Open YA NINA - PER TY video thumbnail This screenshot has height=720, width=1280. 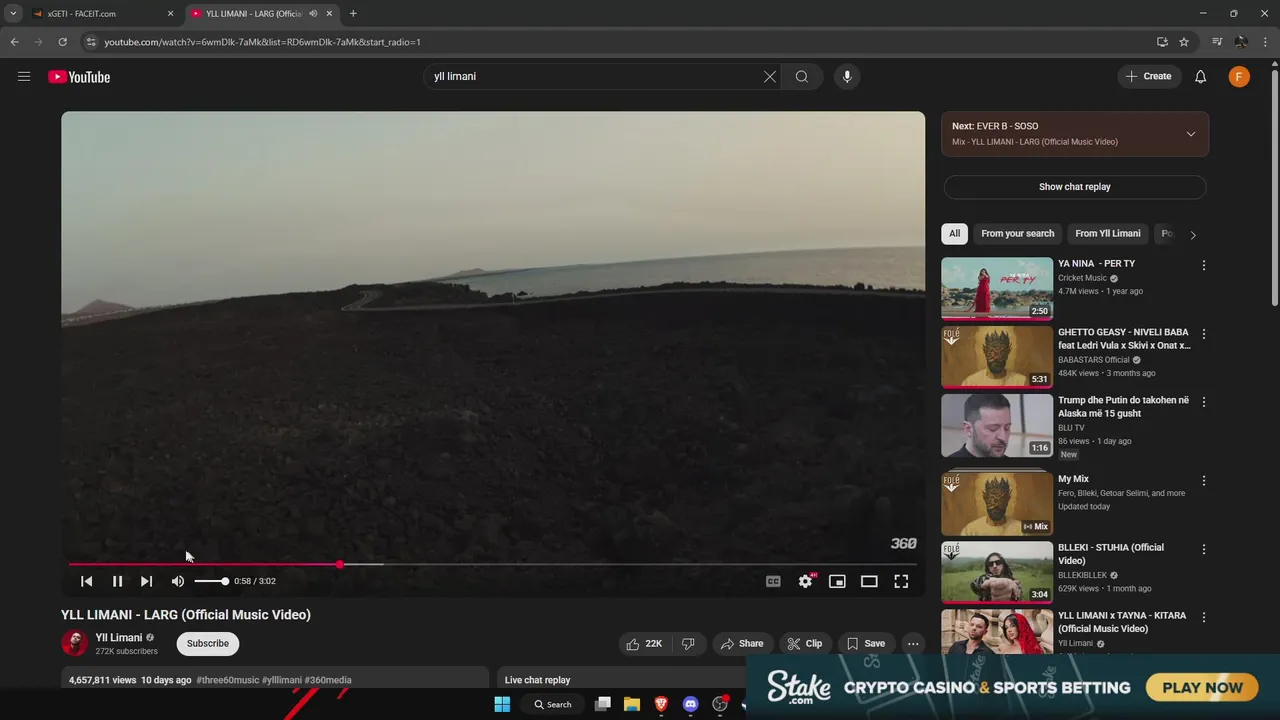[997, 288]
